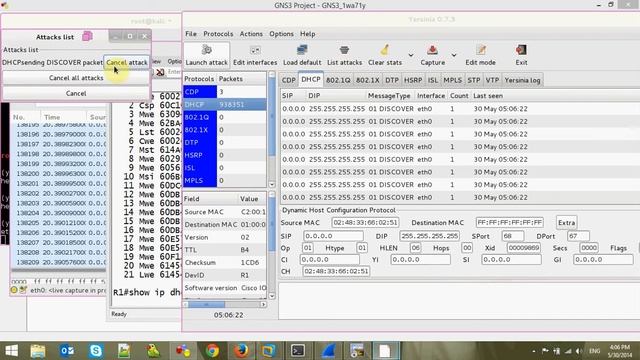Select the DevID row in Field list
Screen dimensions: 640x360
tap(224, 275)
